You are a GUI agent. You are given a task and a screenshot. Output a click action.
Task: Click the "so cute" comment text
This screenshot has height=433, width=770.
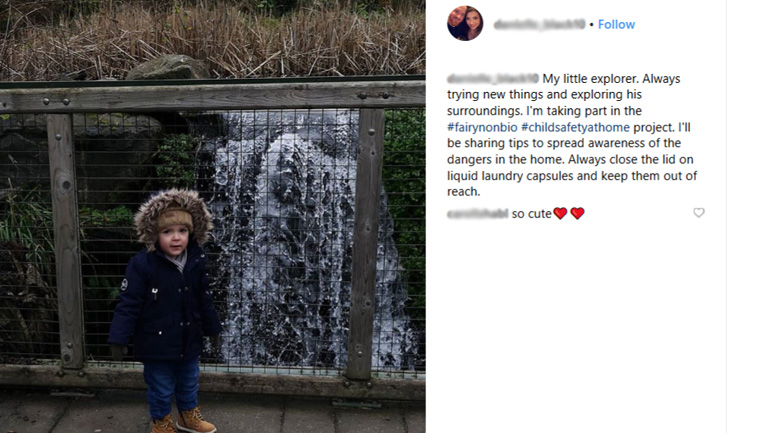tap(531, 214)
